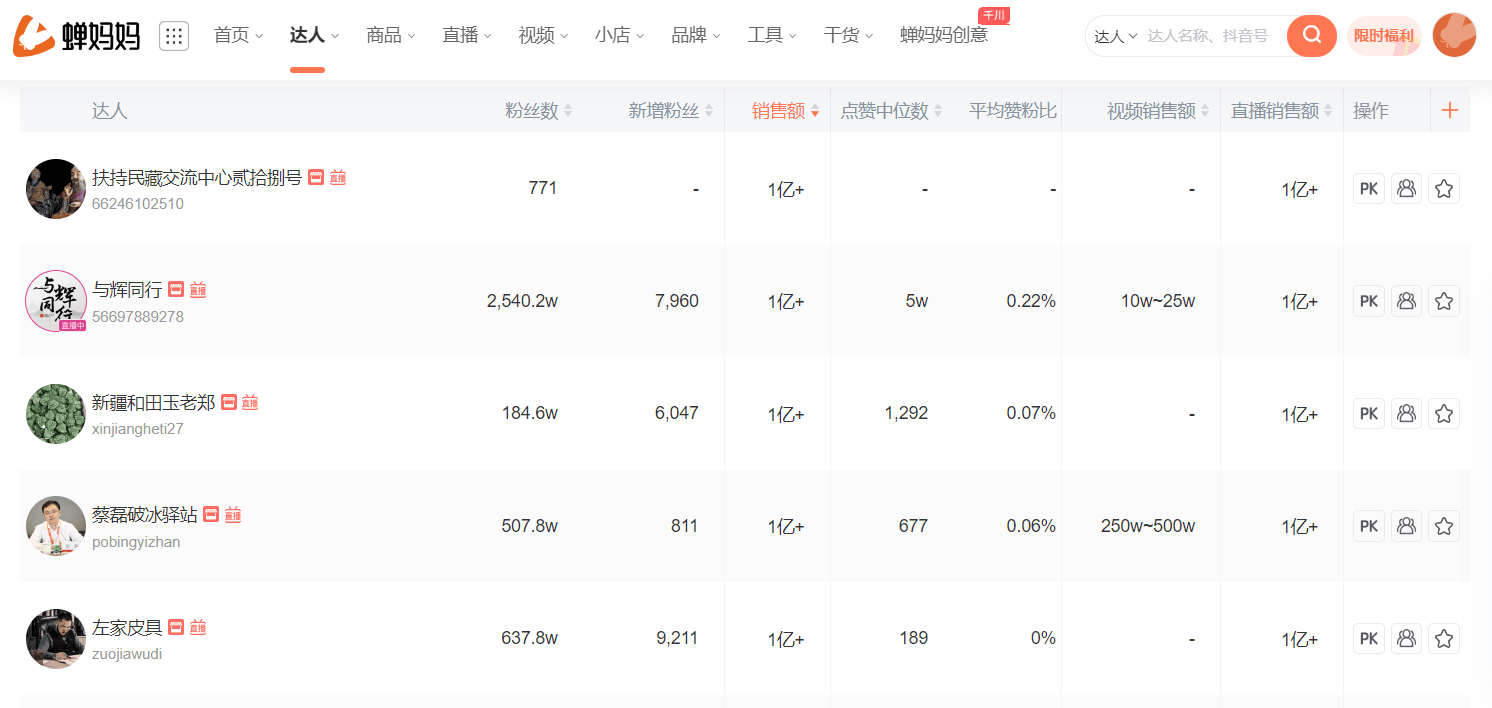This screenshot has height=708, width=1492.
Task: Open the 蔡磊破冰驿站 creator name link
Action: 145,514
